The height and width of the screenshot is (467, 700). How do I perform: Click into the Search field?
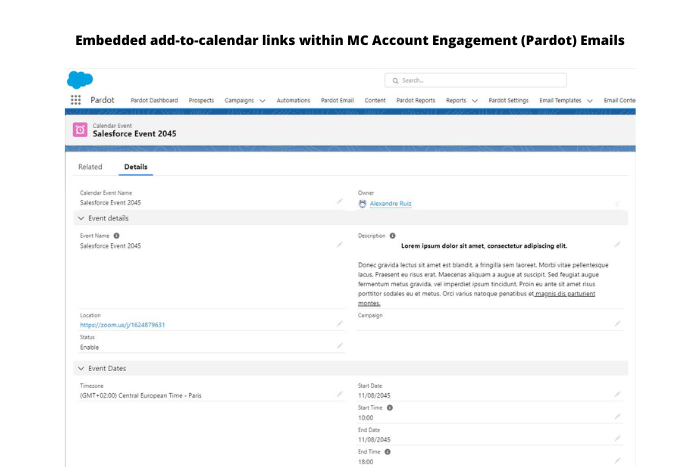pyautogui.click(x=475, y=80)
